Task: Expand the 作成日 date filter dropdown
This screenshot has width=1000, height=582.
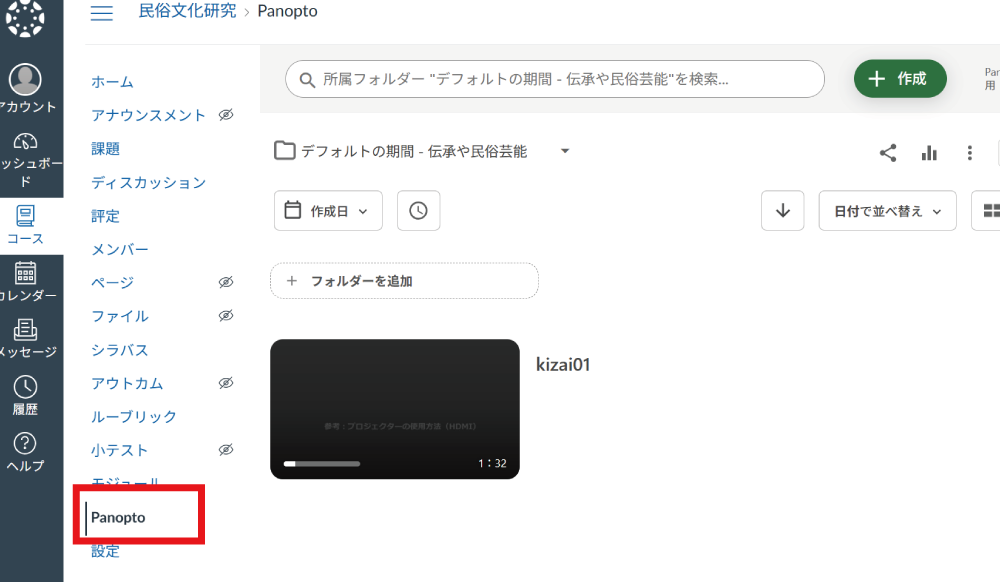Action: pos(328,211)
